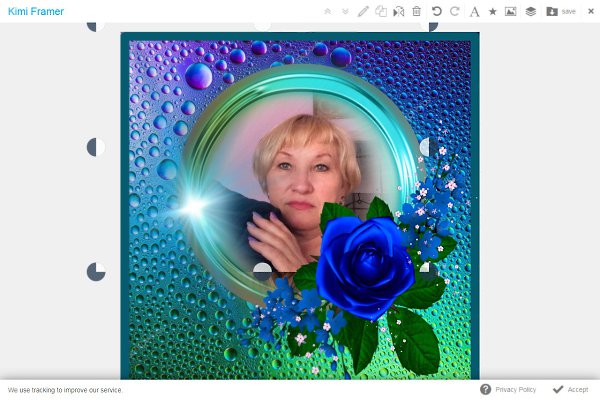Save the framed photo
Screen dimensions: 600x400
pos(561,11)
